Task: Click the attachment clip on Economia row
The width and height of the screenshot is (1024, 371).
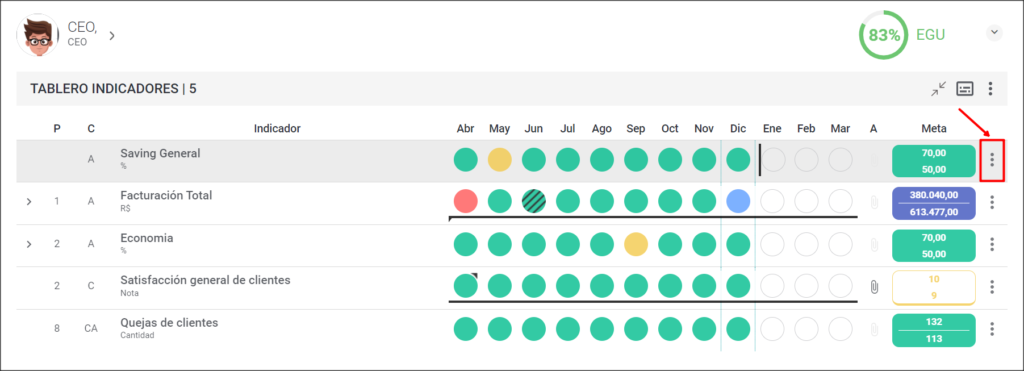Action: coord(874,245)
